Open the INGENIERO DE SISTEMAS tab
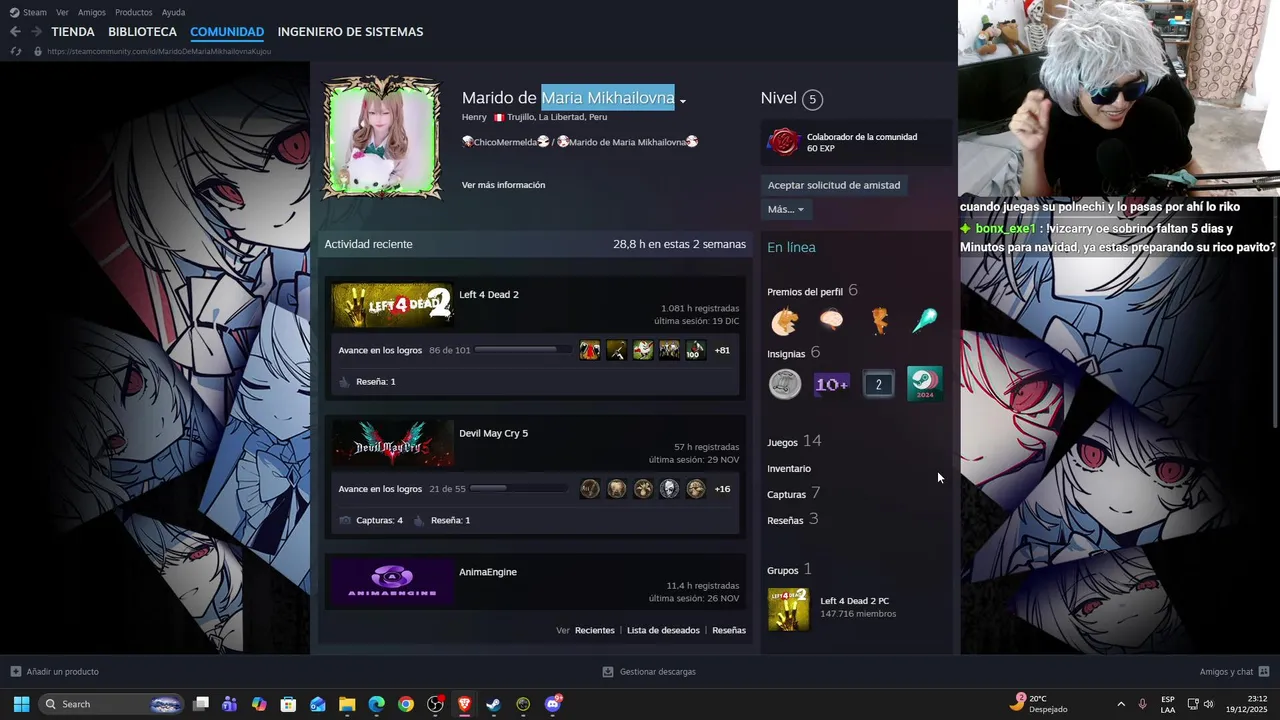Viewport: 1280px width, 720px height. (x=350, y=32)
